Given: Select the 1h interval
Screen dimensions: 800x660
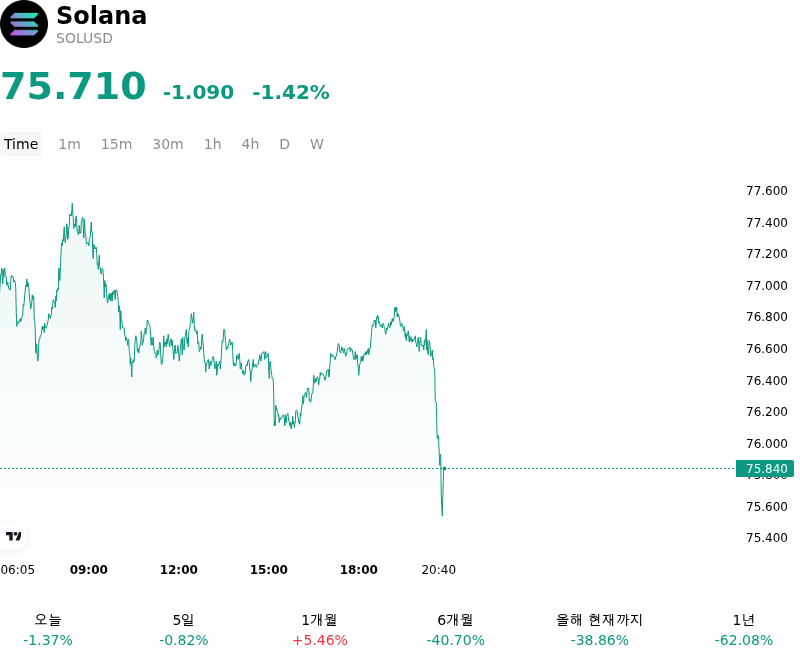Looking at the screenshot, I should click(x=213, y=144).
